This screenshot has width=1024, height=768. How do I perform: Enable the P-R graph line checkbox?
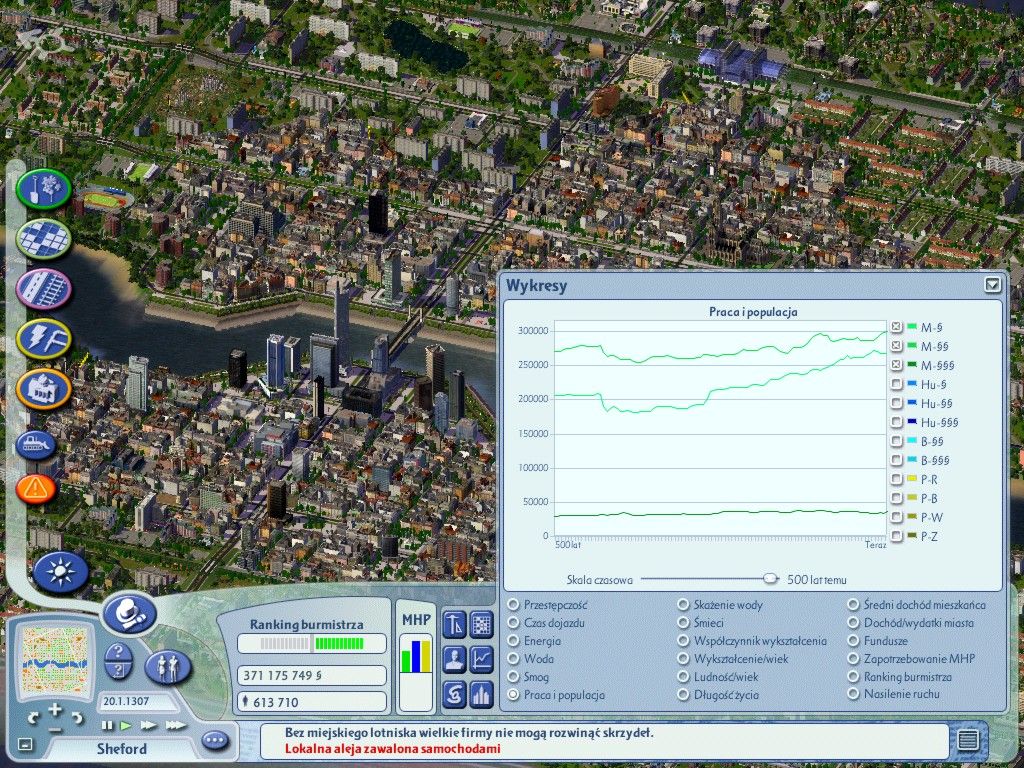[897, 479]
